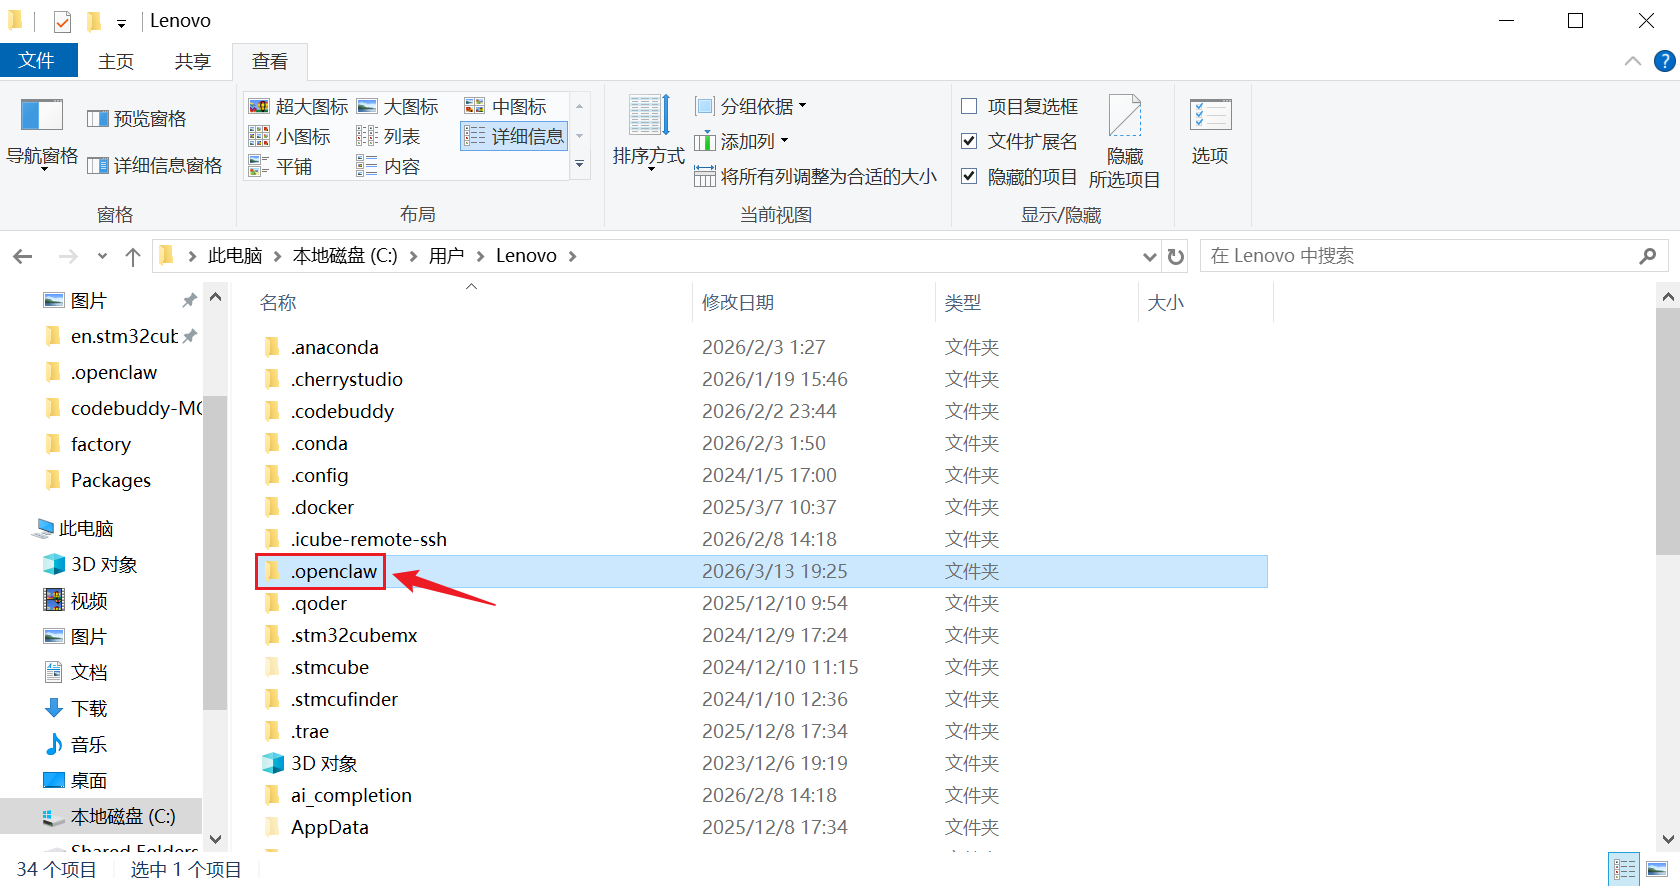Viewport: 1680px width, 886px height.
Task: Open factory in the navigation pane
Action: pyautogui.click(x=100, y=444)
